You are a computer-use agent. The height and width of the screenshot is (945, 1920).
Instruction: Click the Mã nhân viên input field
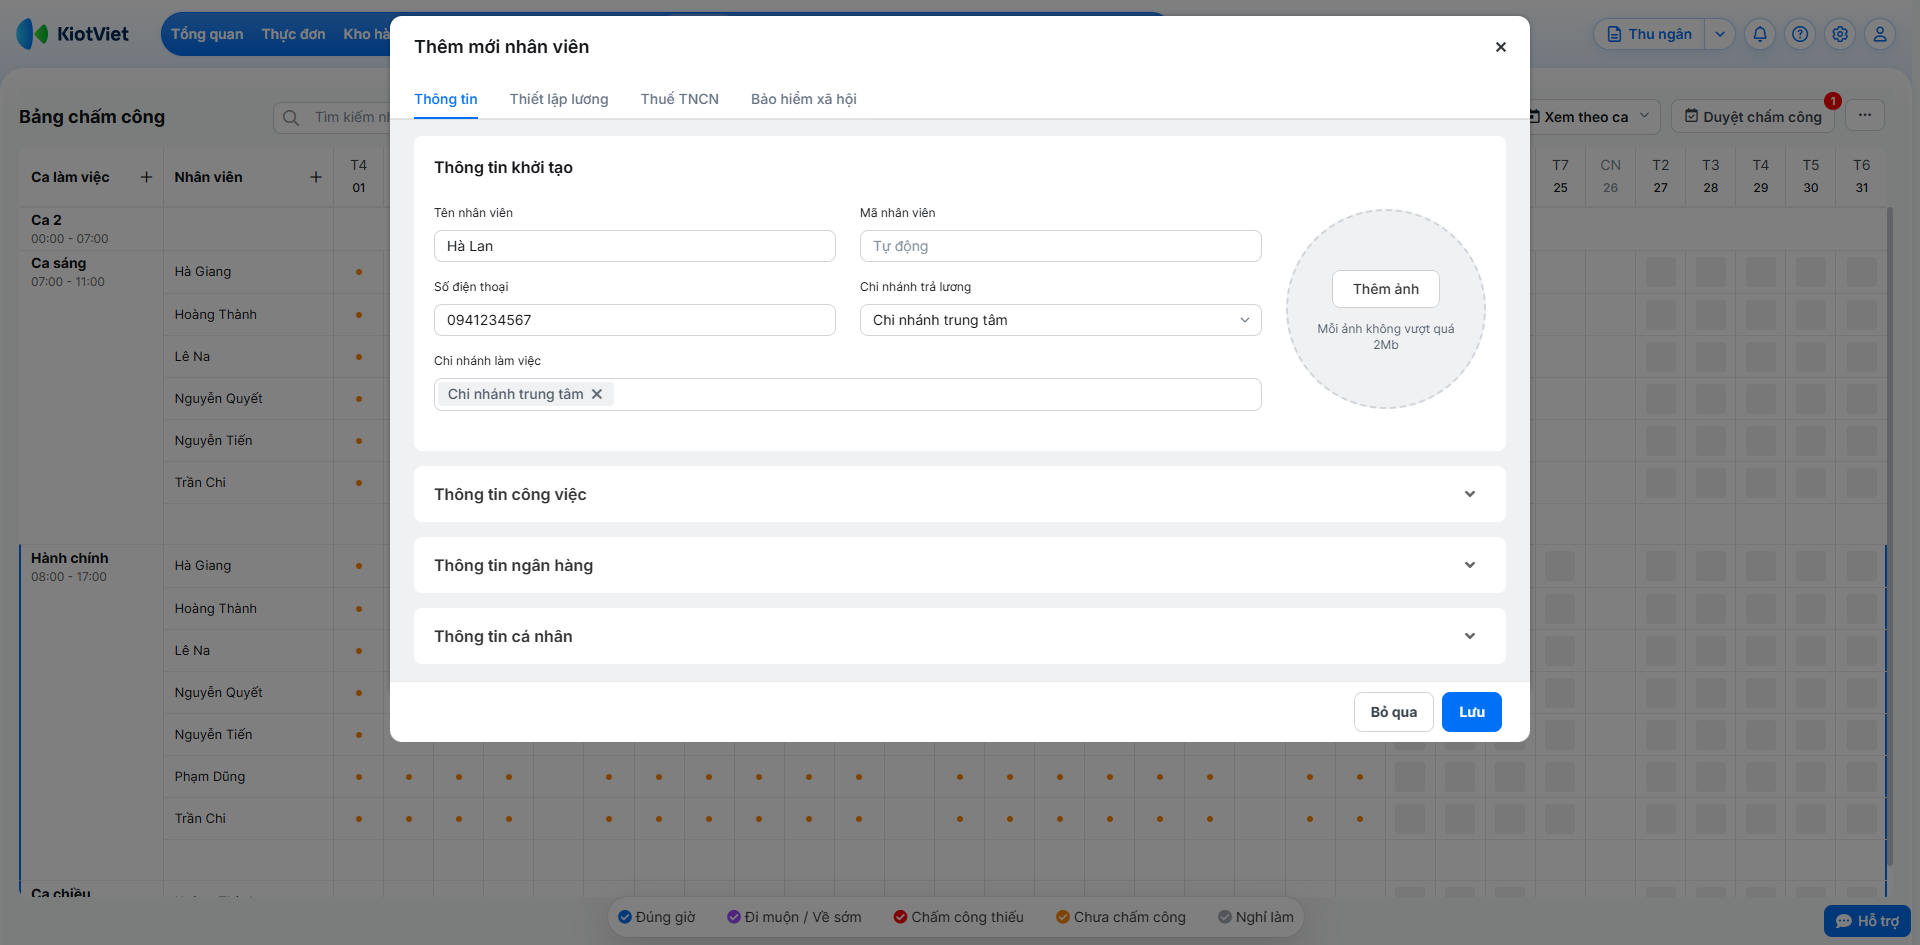(x=1061, y=246)
